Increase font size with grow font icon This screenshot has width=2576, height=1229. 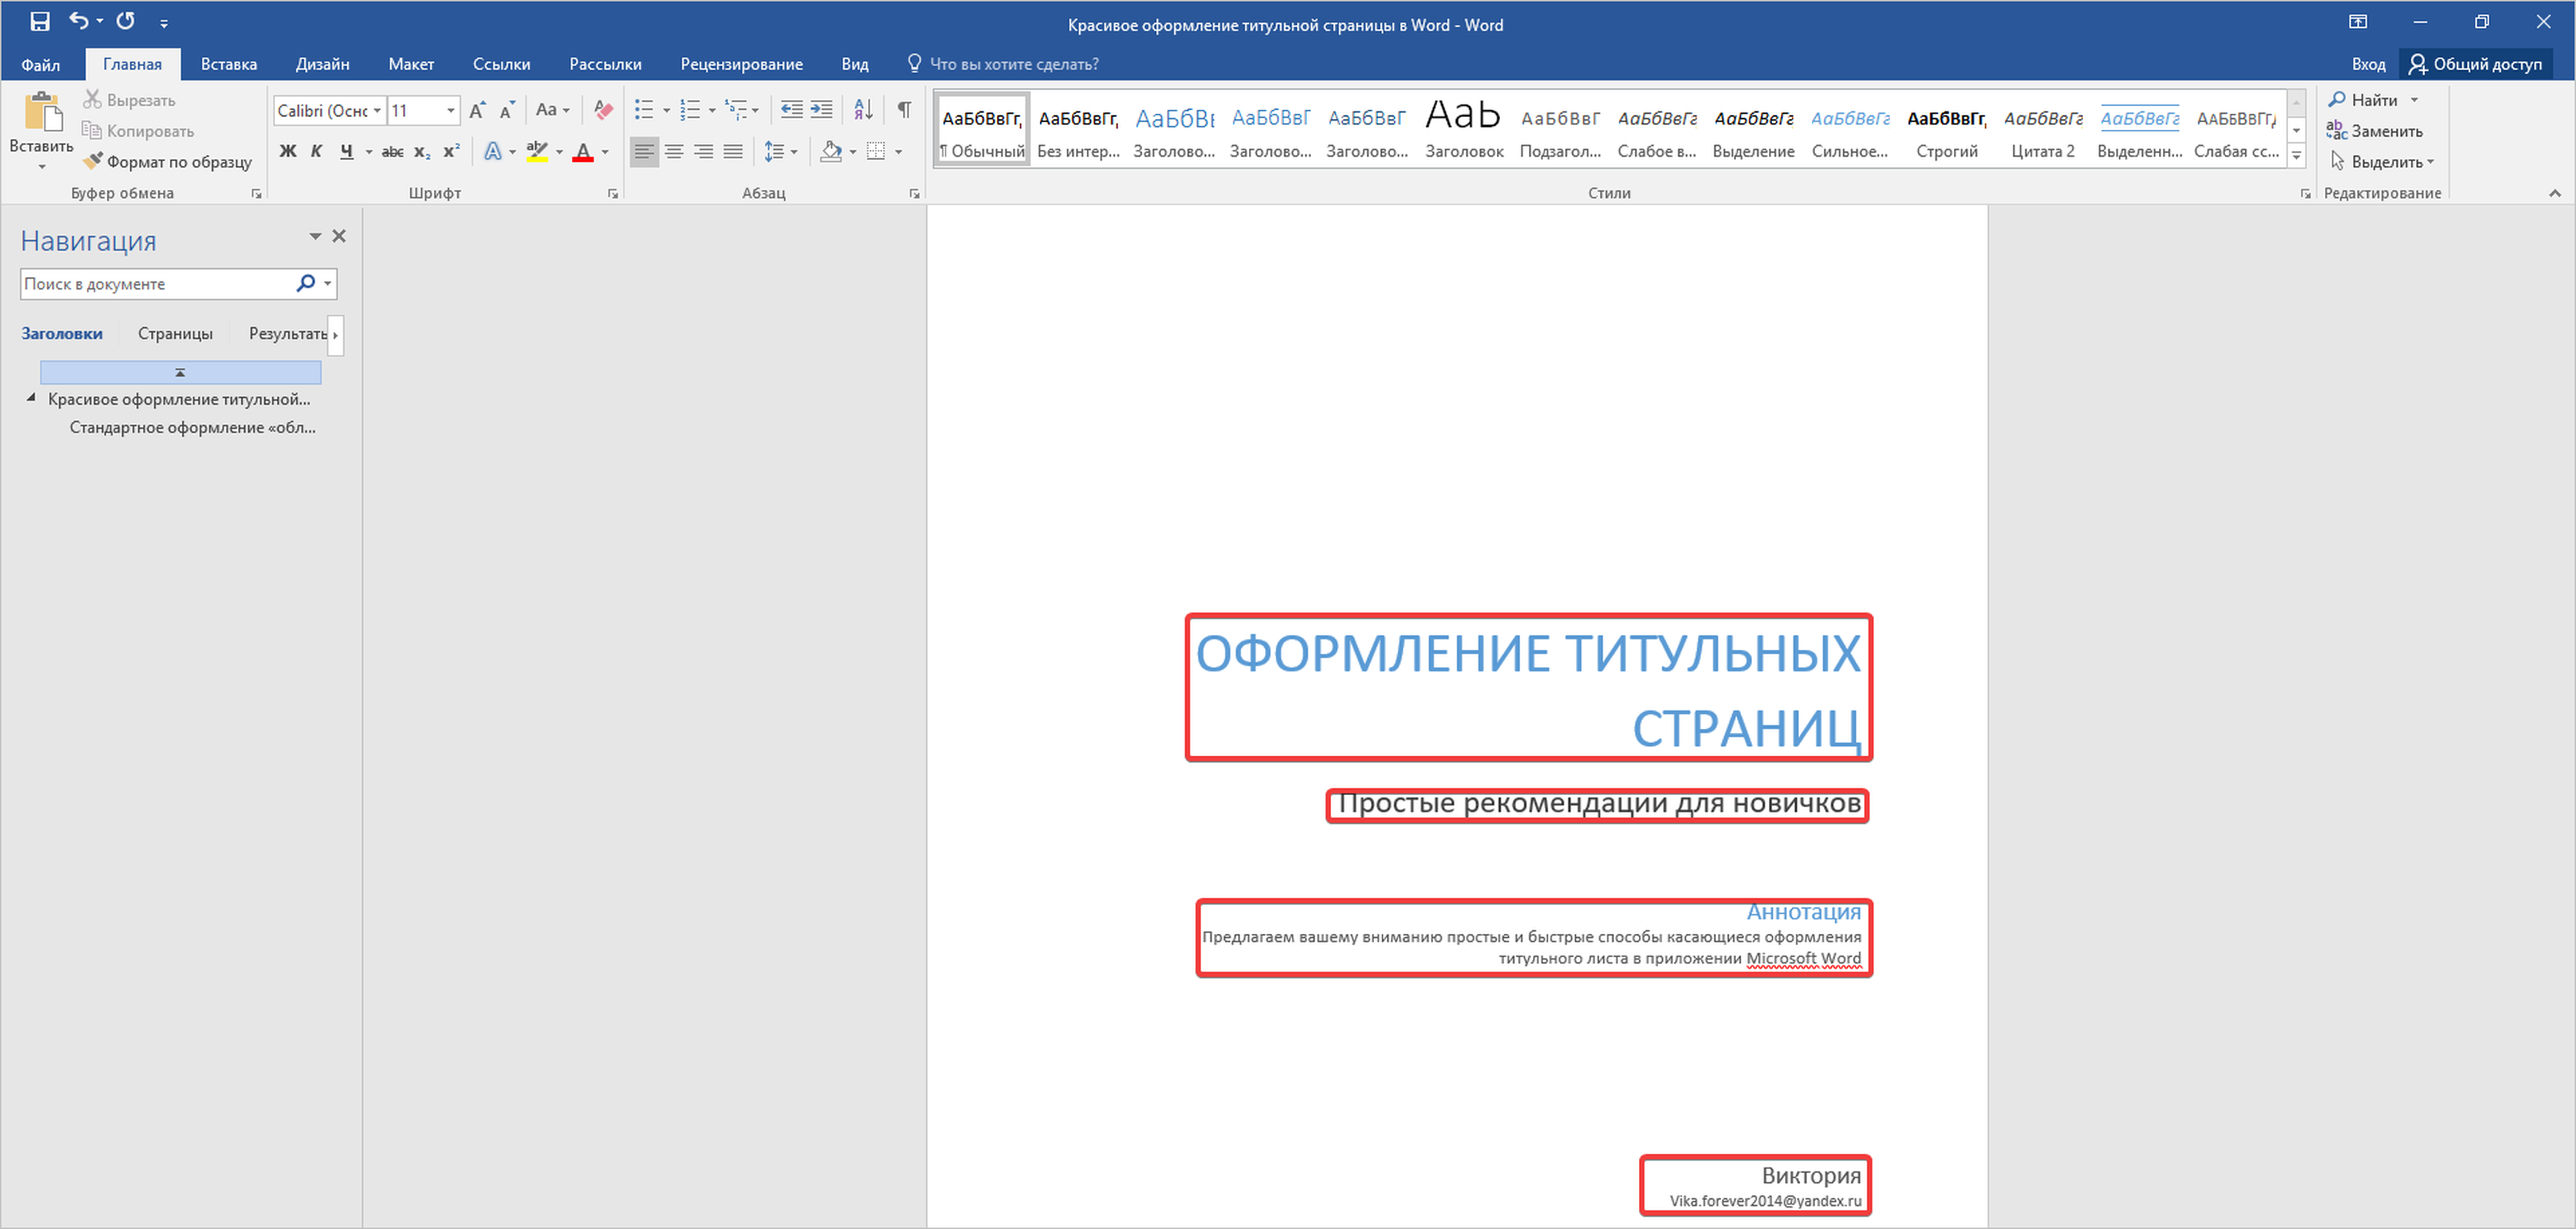[477, 110]
